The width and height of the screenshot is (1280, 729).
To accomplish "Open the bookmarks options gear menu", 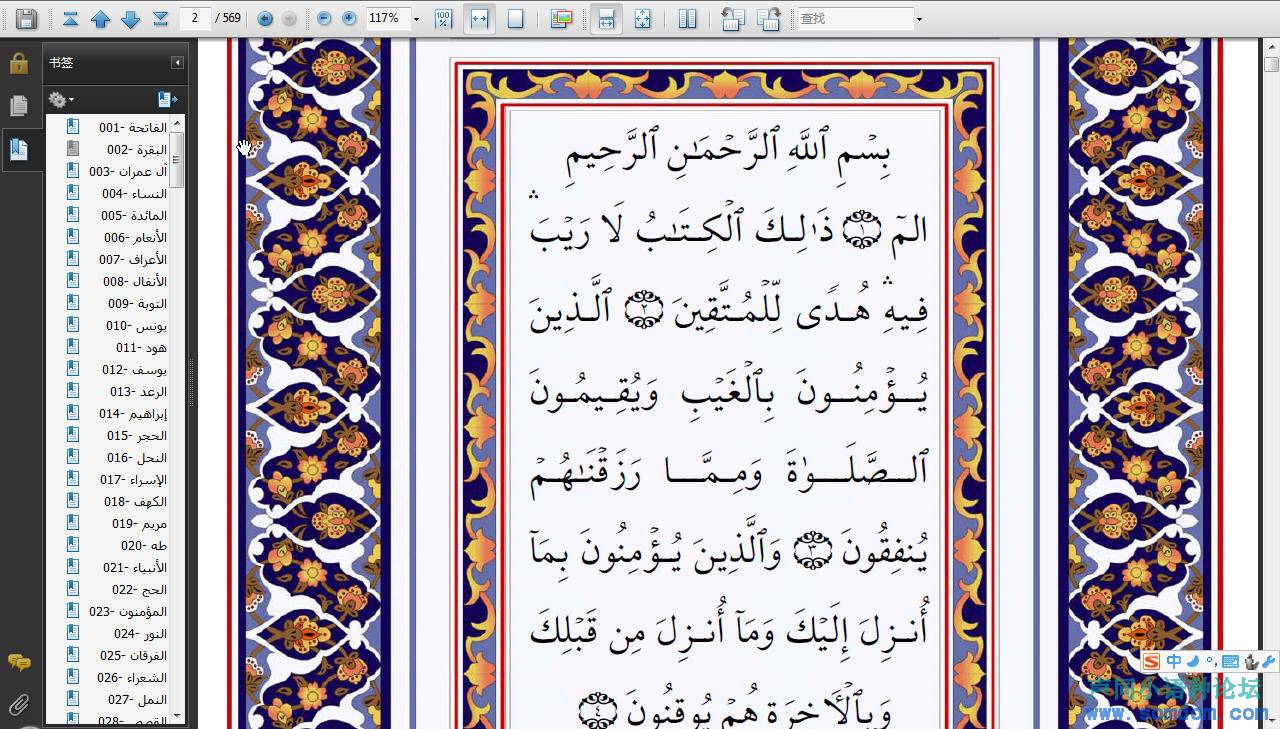I will (x=61, y=99).
